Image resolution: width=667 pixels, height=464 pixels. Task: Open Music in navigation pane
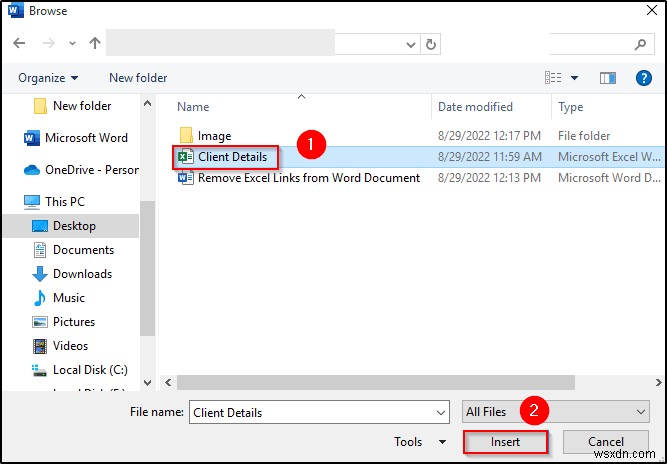click(59, 298)
